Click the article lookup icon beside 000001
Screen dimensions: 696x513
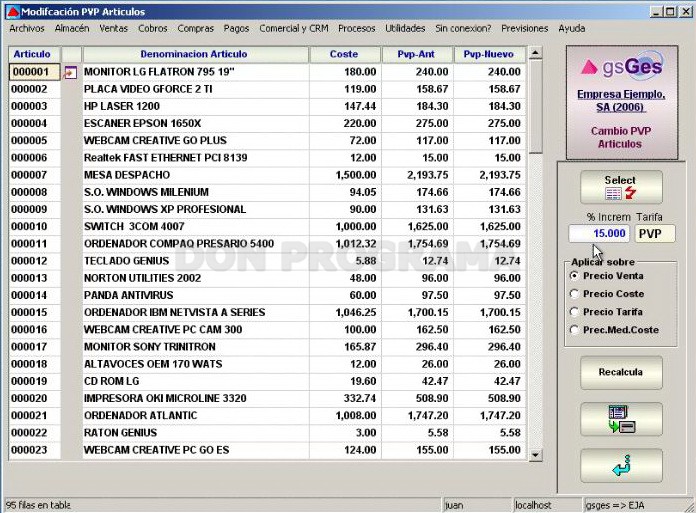pos(70,72)
